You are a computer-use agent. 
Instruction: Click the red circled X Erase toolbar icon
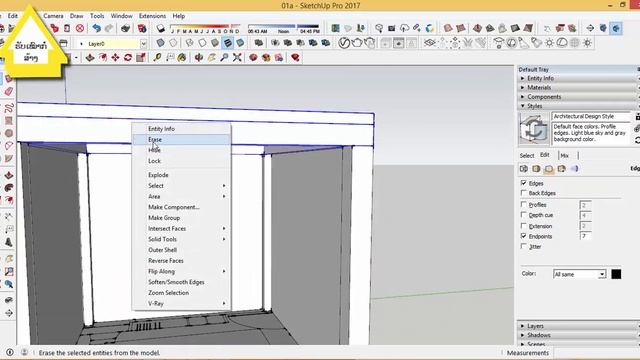coord(80,28)
